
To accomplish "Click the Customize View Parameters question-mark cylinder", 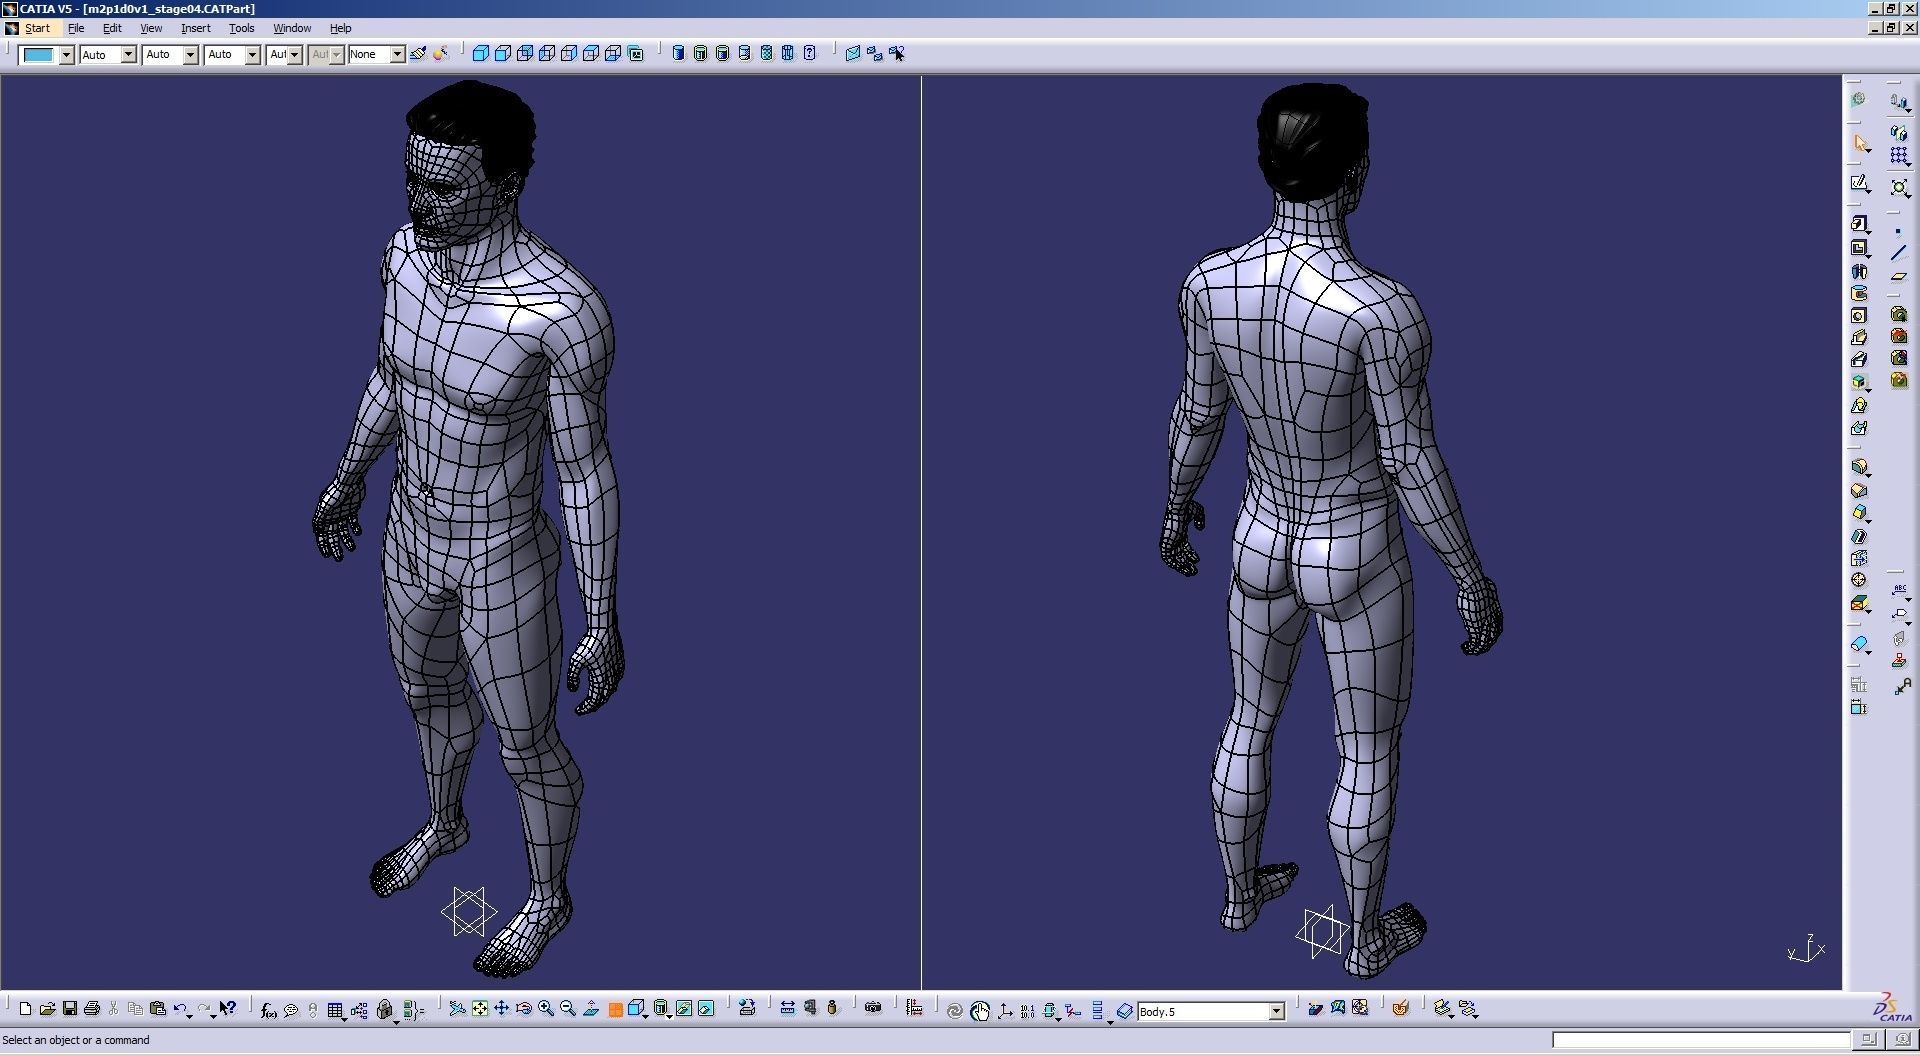I will pyautogui.click(x=810, y=54).
